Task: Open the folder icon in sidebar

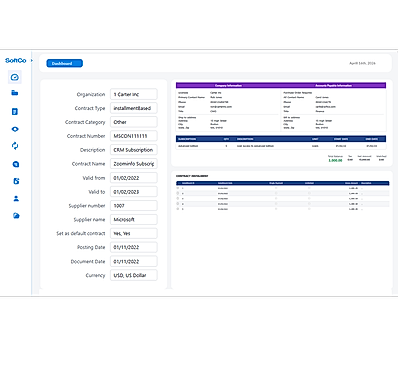Action: [15, 93]
